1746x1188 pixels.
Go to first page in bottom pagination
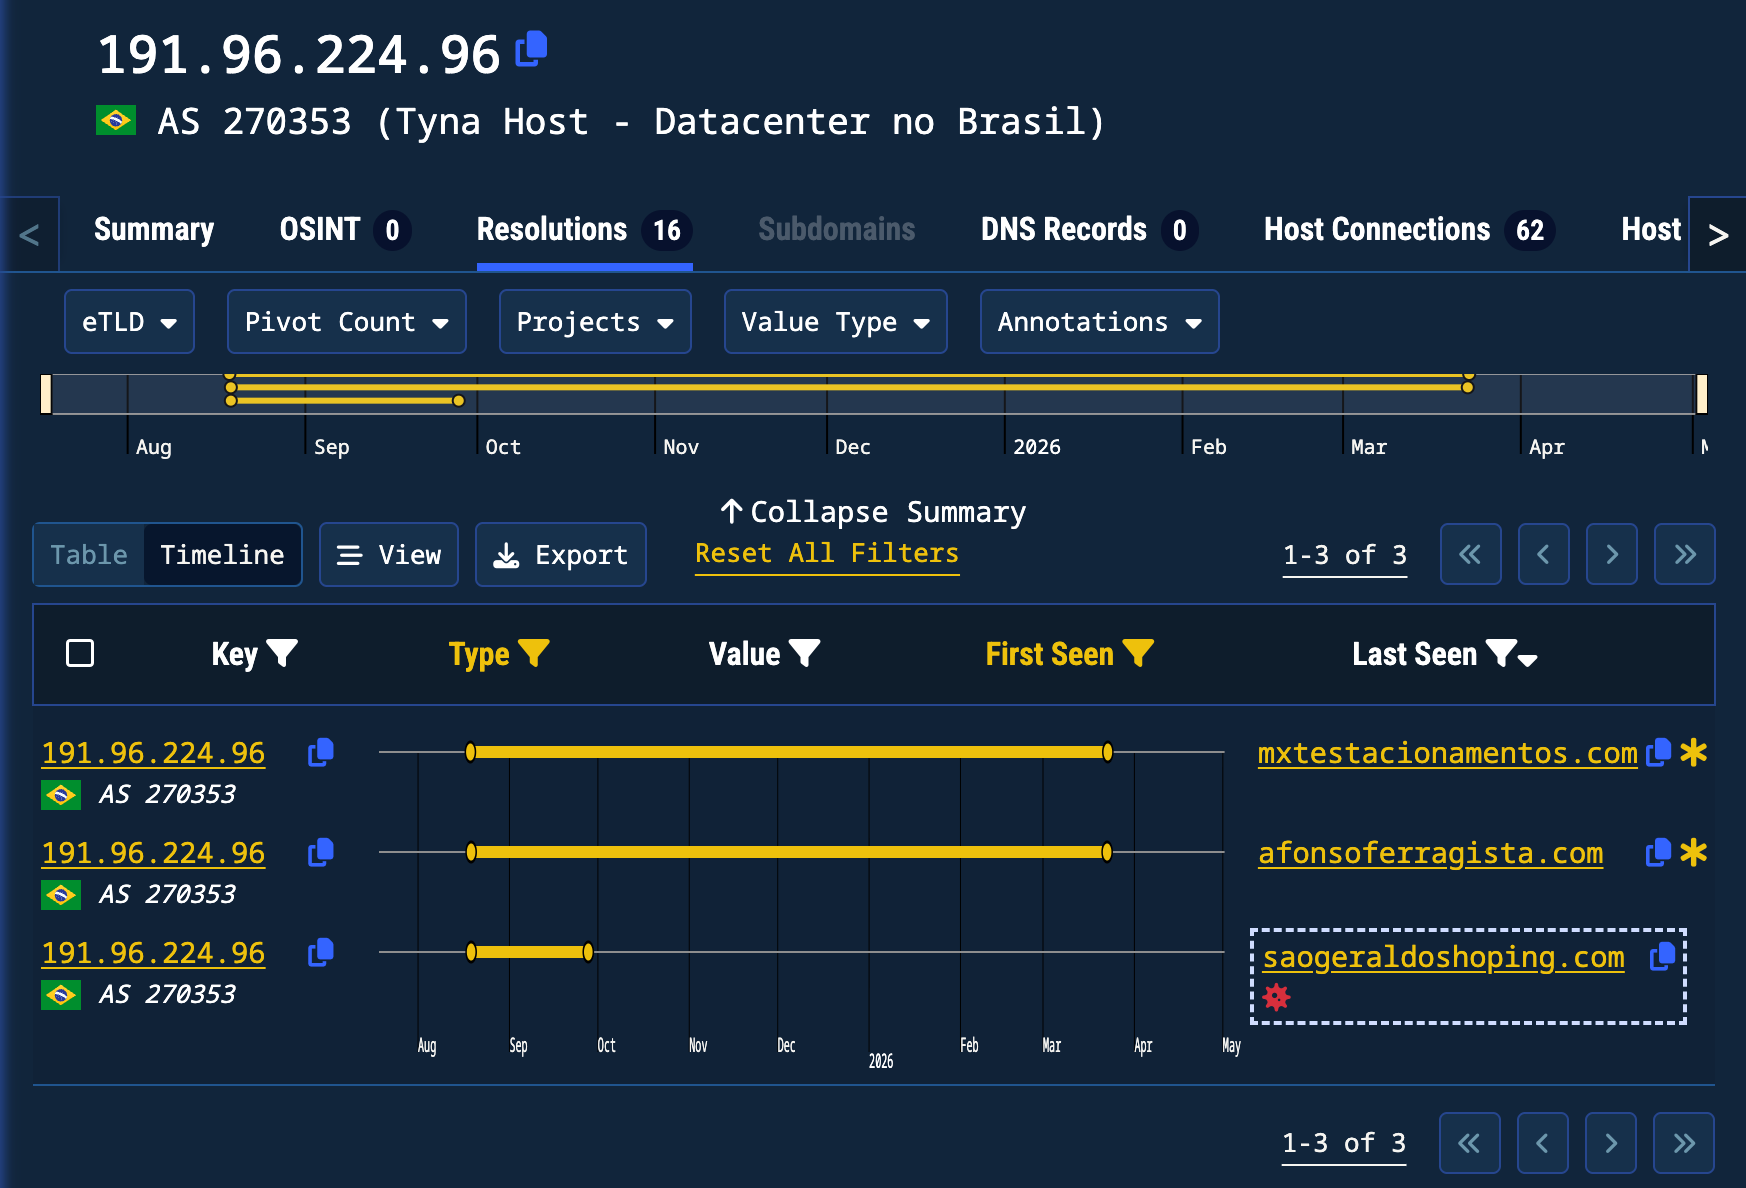click(x=1469, y=1143)
